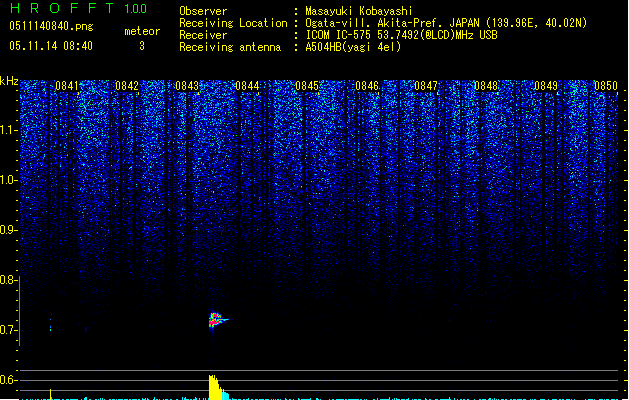Click the 0843 time marker
This screenshot has width=629, height=400.
point(187,86)
